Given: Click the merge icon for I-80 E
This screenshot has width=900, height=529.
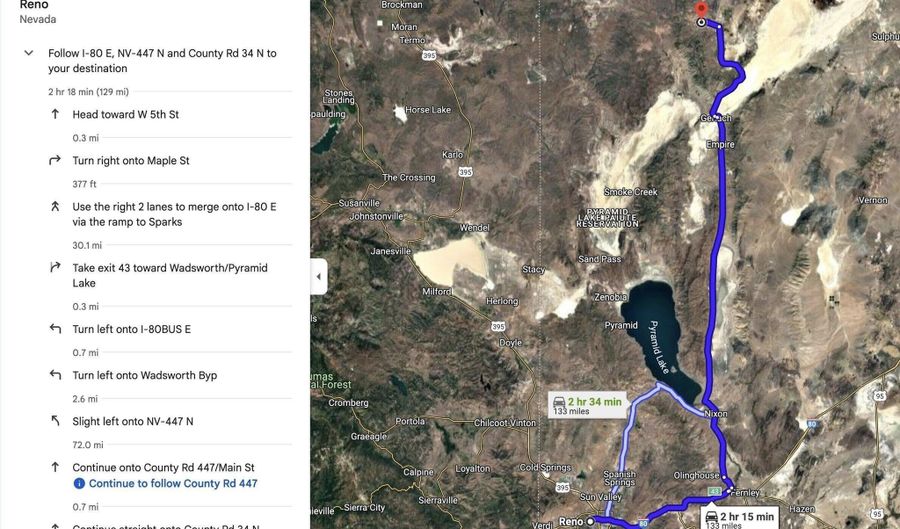Looking at the screenshot, I should (x=55, y=207).
